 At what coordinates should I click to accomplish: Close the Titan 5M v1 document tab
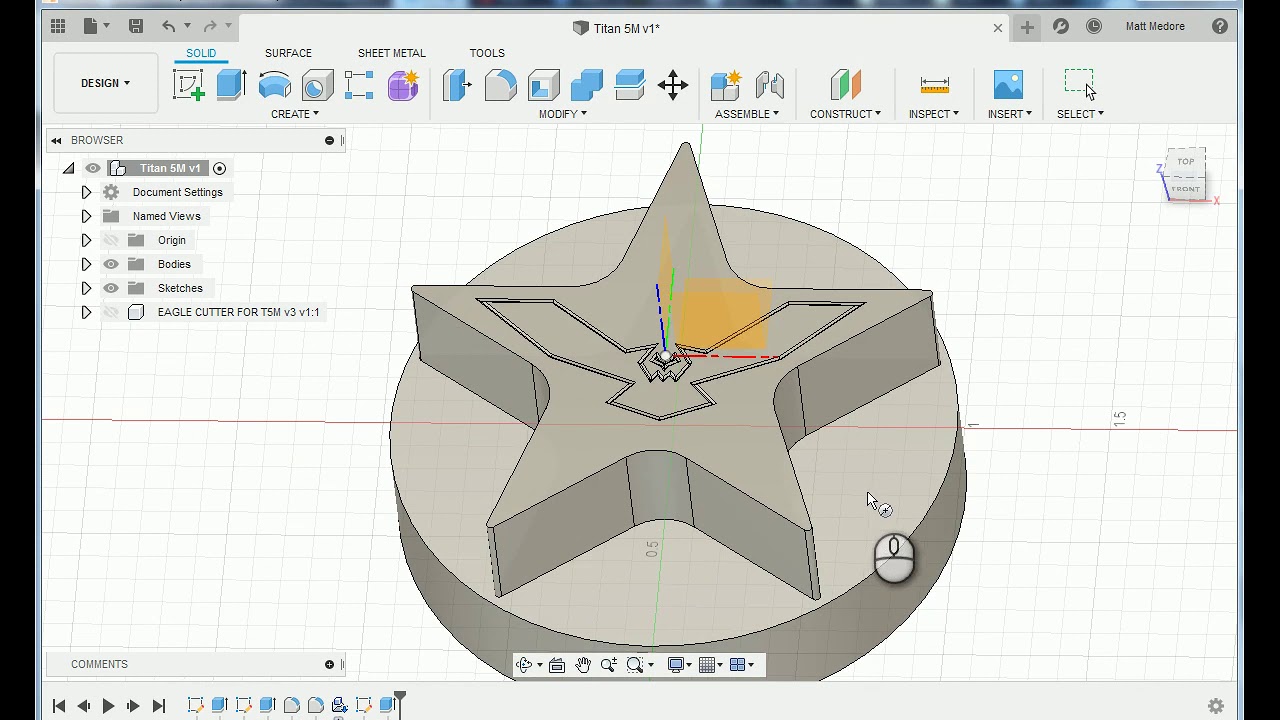(997, 28)
